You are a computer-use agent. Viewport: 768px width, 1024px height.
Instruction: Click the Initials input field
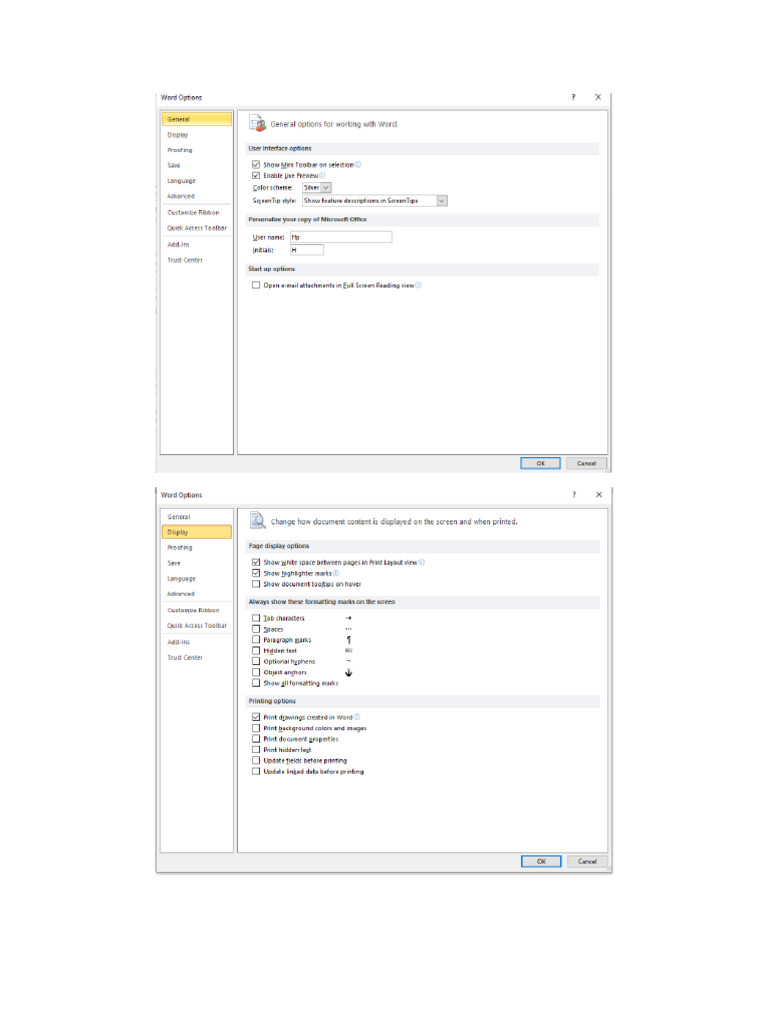point(307,249)
